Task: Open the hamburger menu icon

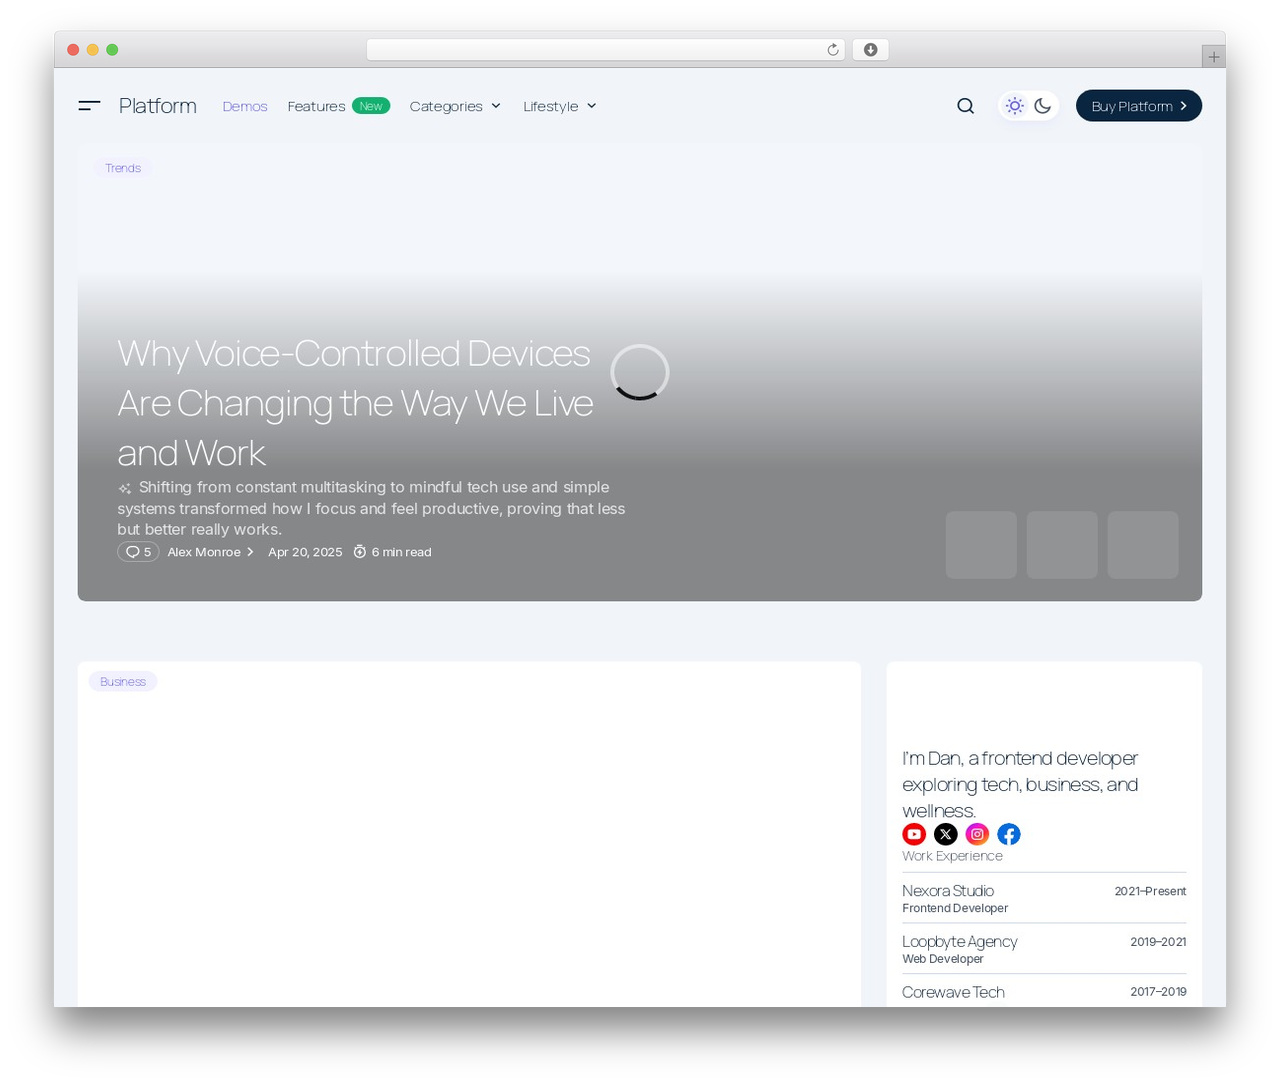Action: (x=89, y=106)
